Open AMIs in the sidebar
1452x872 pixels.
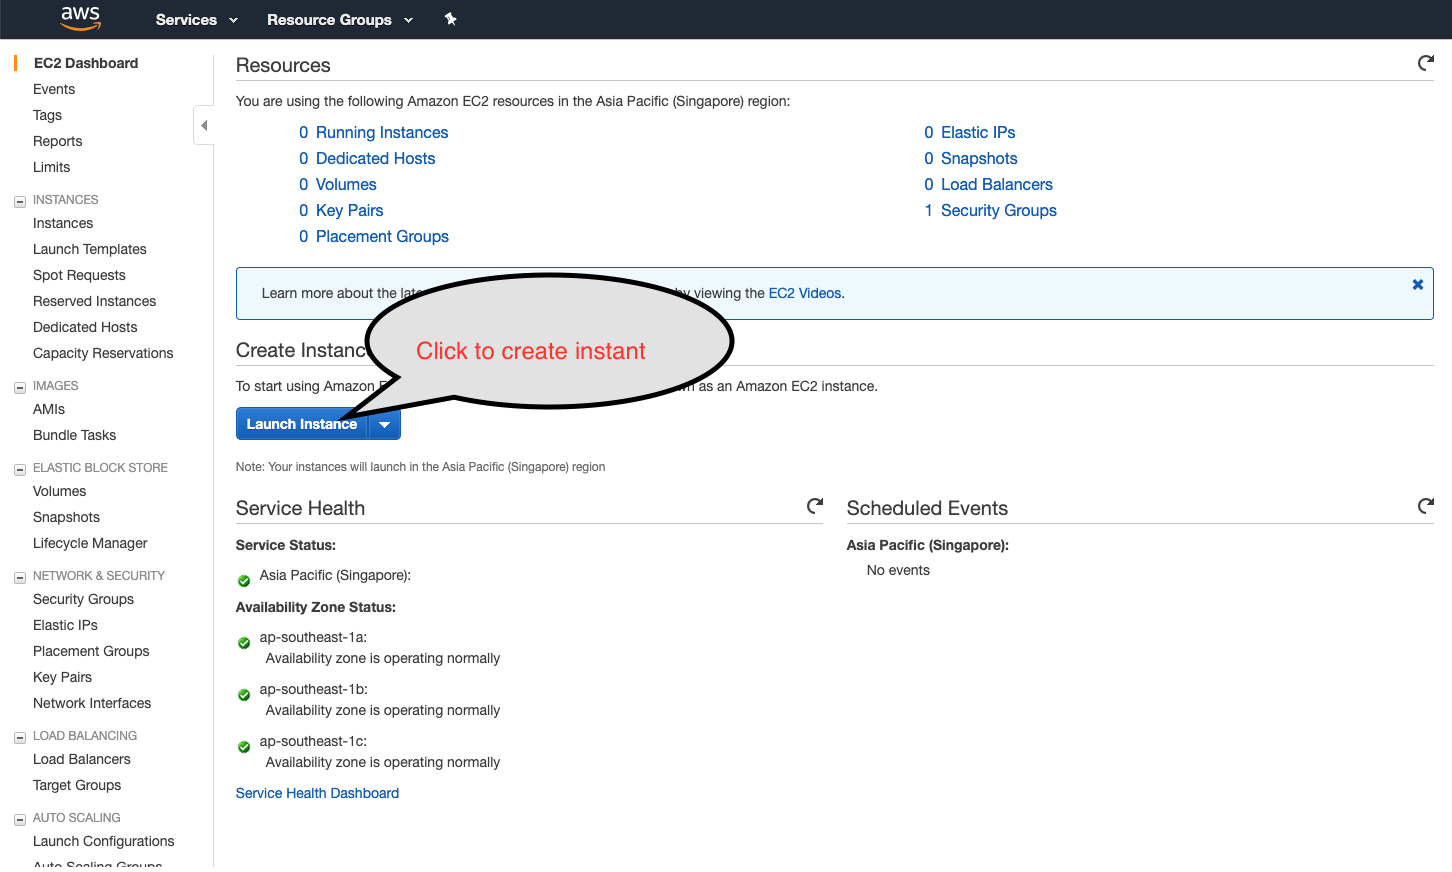(x=49, y=409)
